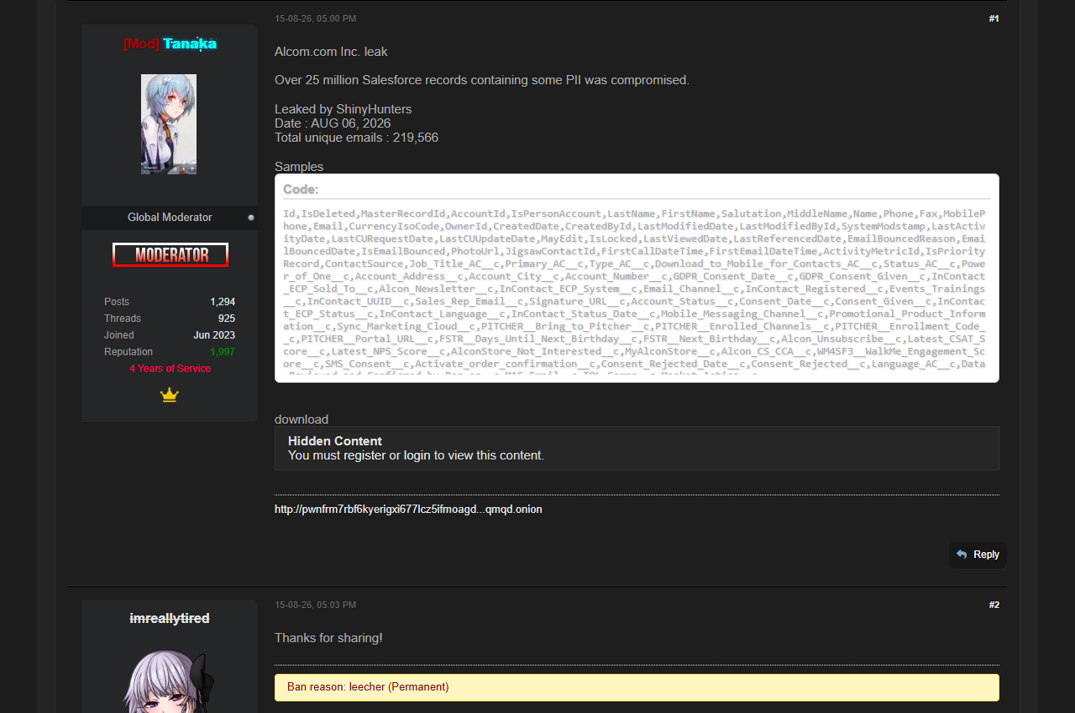Click the gold crown award icon
Screen dimensions: 1075x713
point(169,395)
